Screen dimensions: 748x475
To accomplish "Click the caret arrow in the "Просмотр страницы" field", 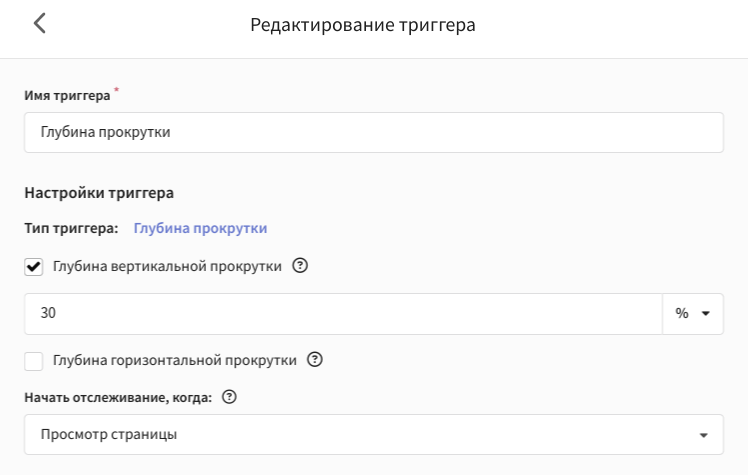I will (x=703, y=435).
